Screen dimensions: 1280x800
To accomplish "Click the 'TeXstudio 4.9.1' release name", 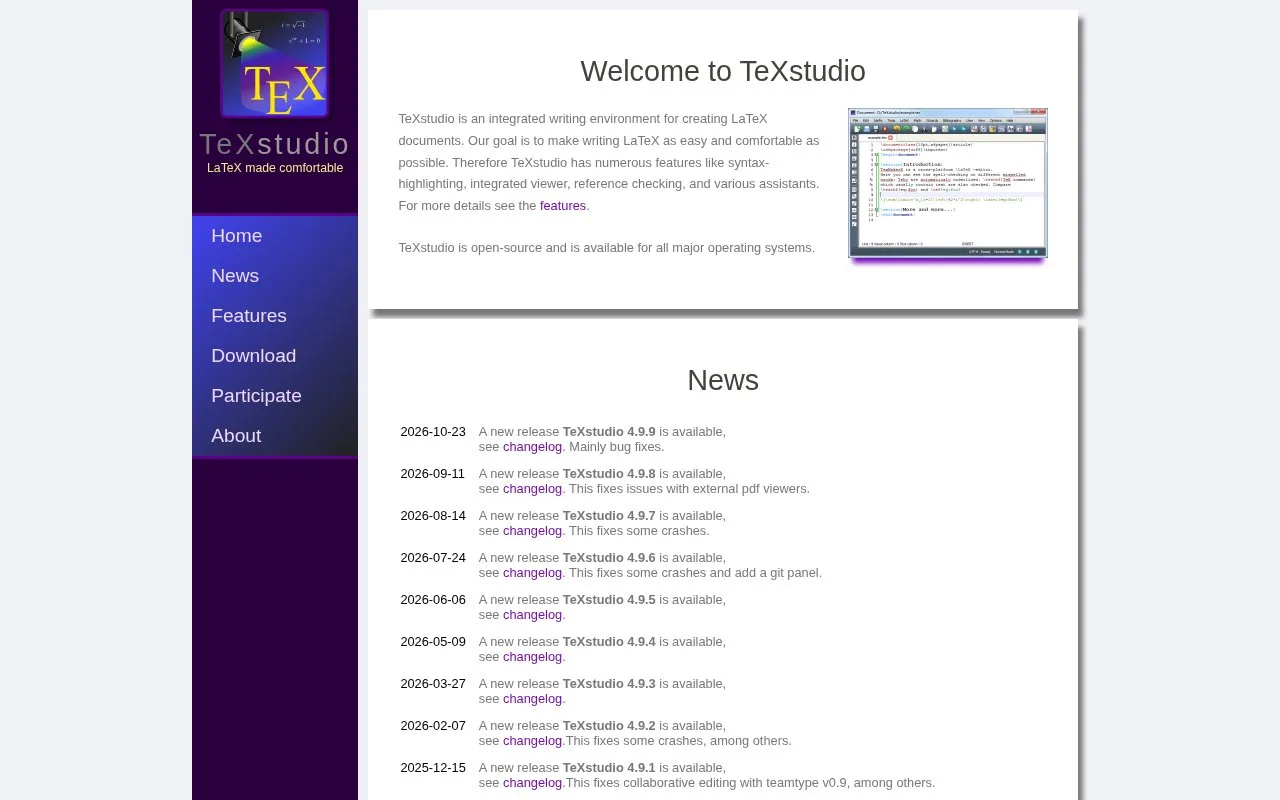I will tap(609, 768).
